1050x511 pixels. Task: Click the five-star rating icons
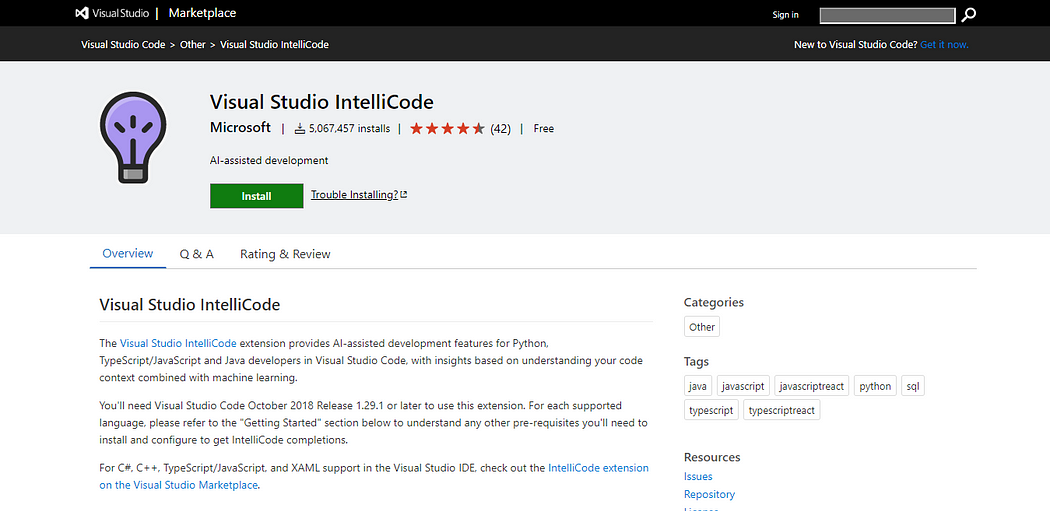pyautogui.click(x=447, y=129)
